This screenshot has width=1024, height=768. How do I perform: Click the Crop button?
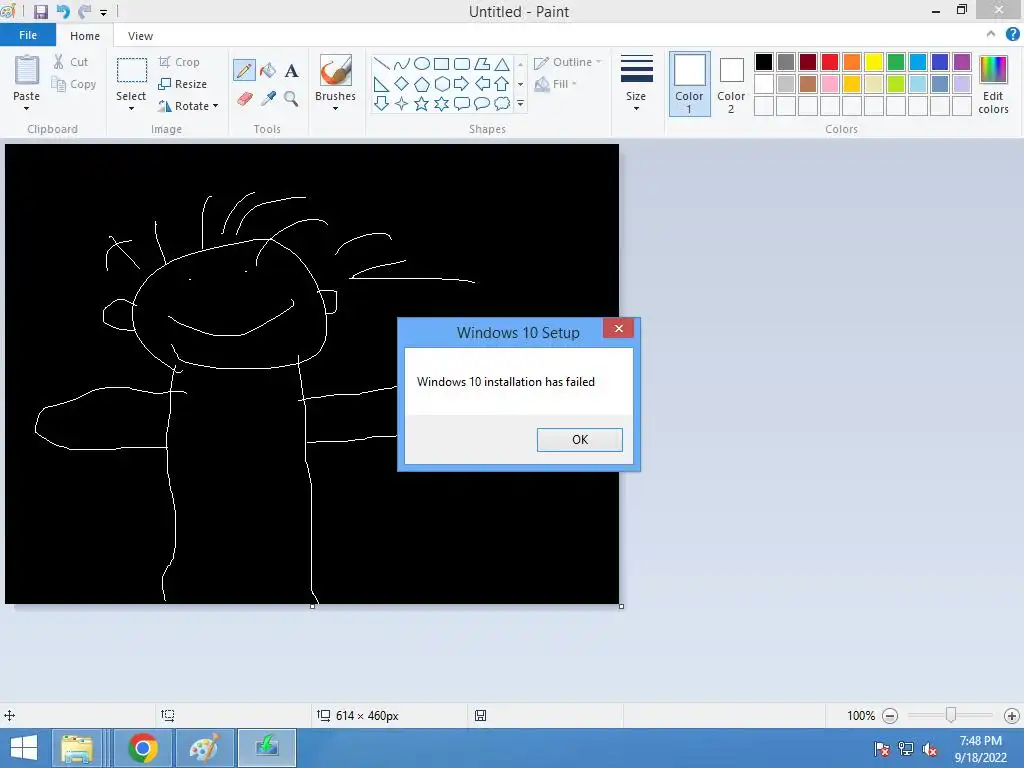tap(180, 62)
